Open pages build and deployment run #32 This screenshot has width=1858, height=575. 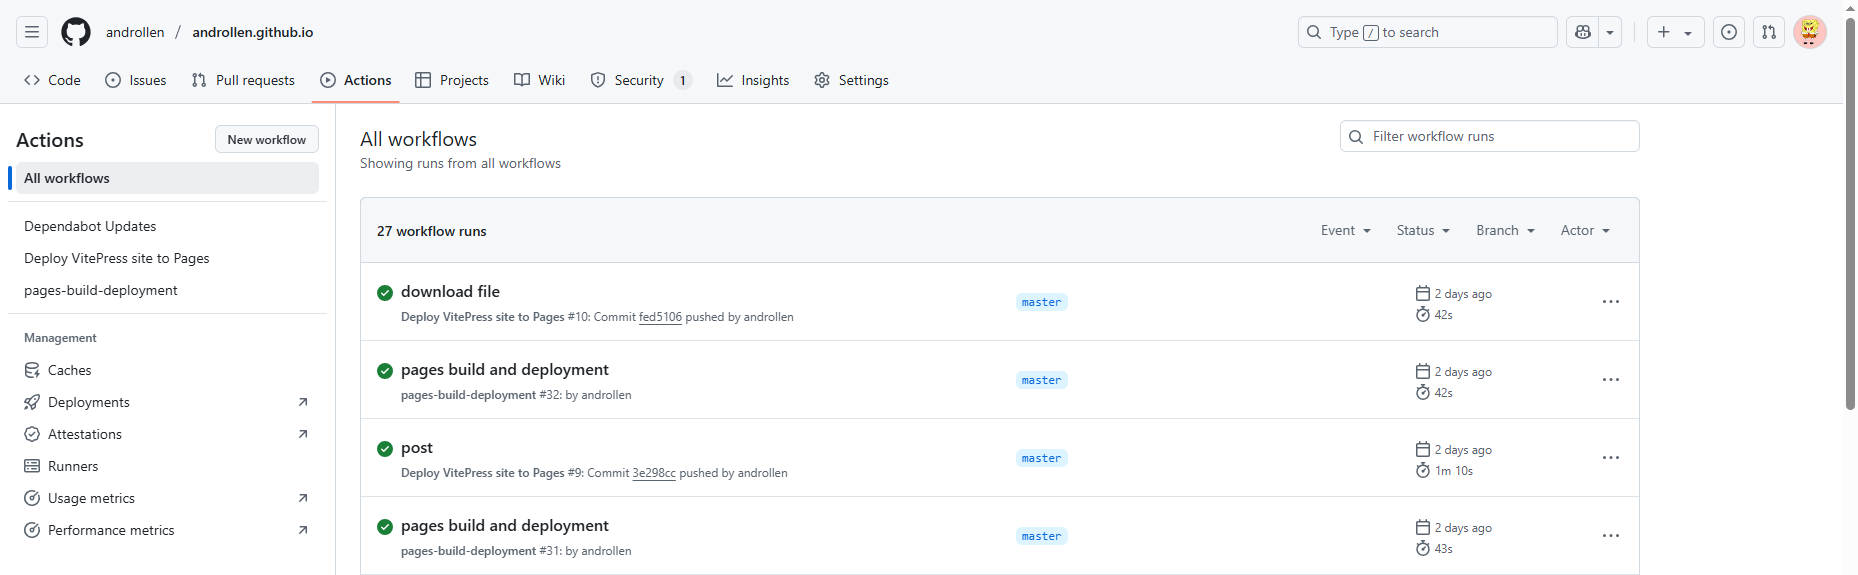pos(504,369)
